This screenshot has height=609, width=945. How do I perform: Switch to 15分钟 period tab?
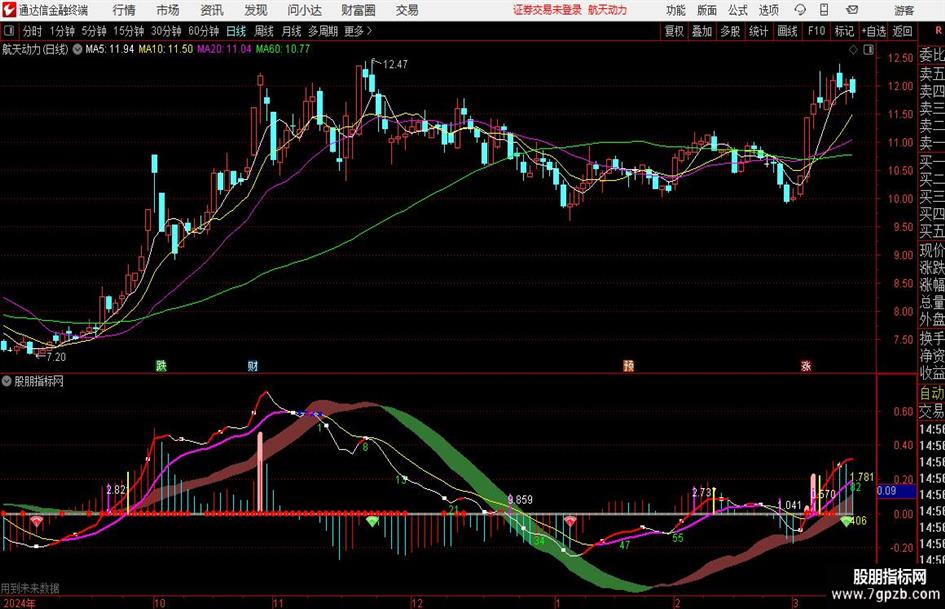click(128, 31)
